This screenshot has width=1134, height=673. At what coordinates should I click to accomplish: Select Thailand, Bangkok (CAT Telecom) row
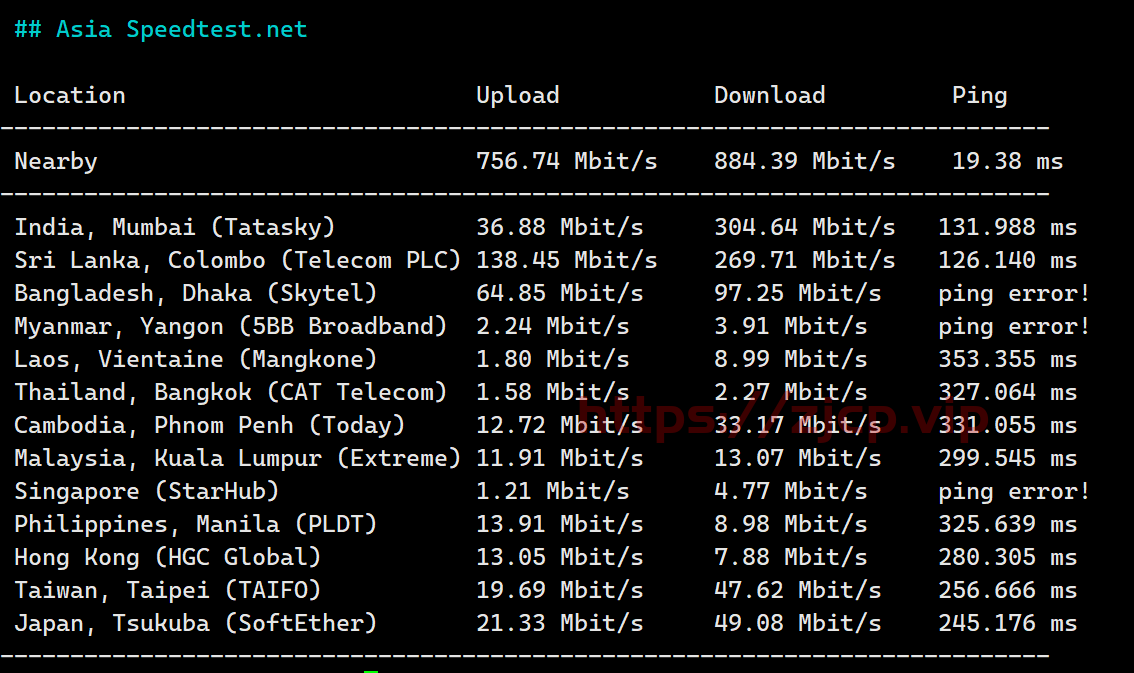click(545, 393)
